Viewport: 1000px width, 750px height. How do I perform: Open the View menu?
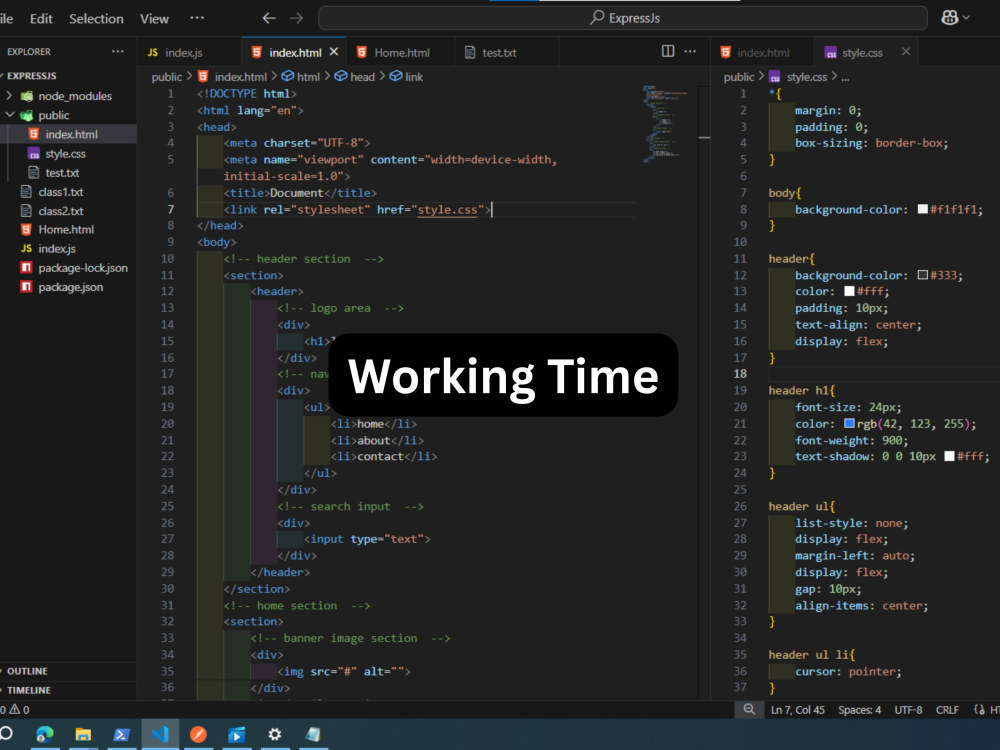tap(154, 18)
